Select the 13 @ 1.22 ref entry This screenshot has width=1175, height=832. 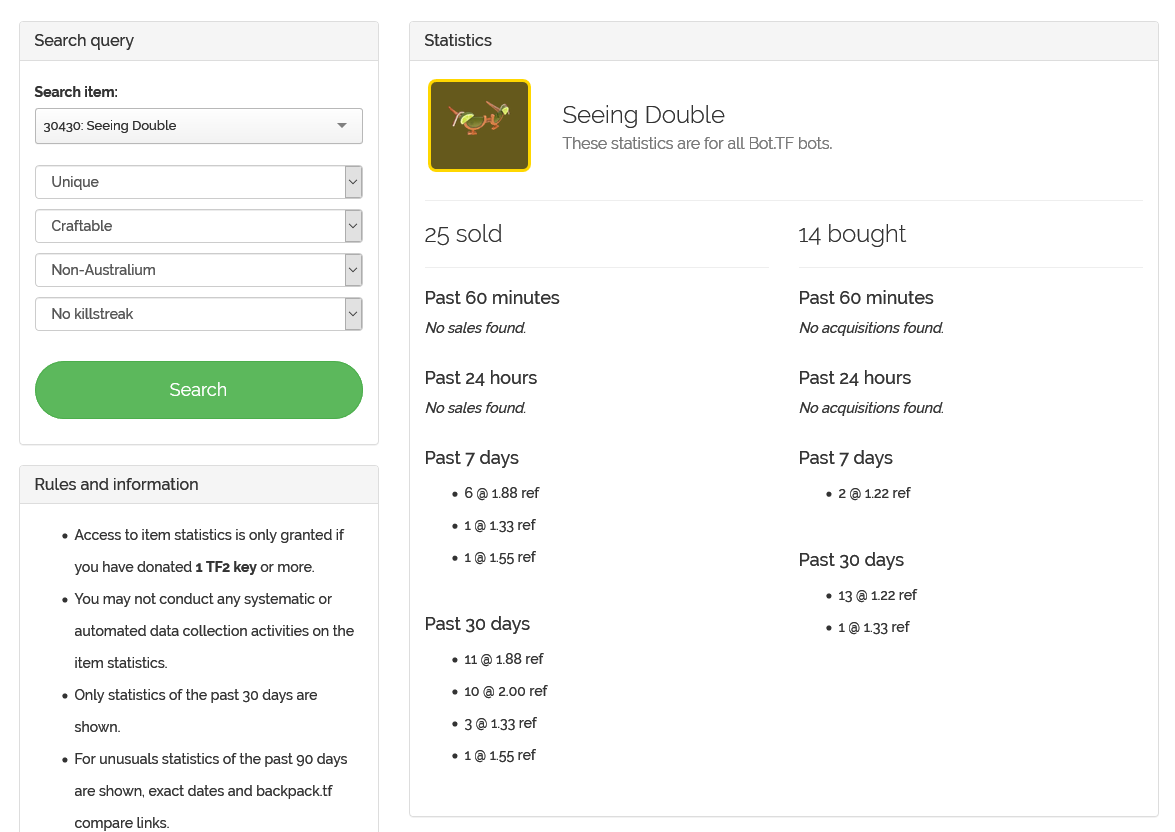coord(877,595)
